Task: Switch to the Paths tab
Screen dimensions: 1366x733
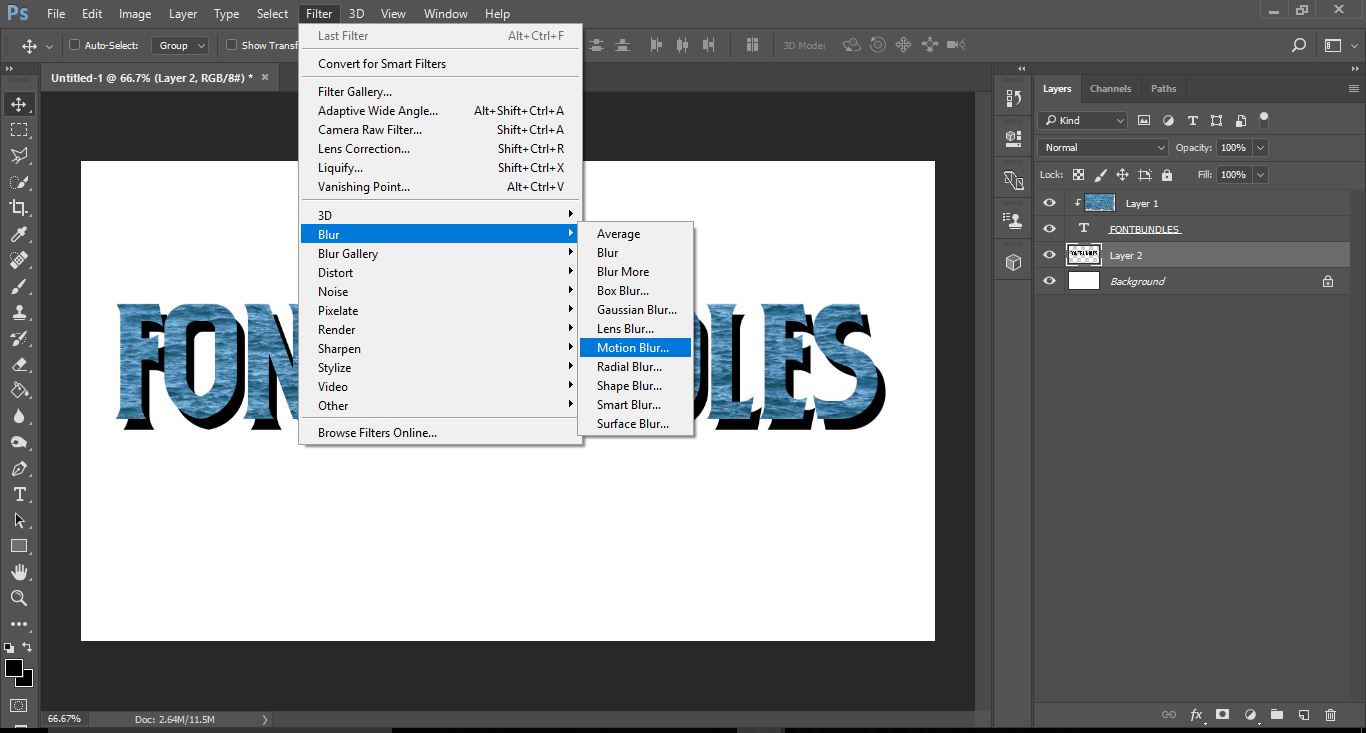Action: [x=1163, y=89]
